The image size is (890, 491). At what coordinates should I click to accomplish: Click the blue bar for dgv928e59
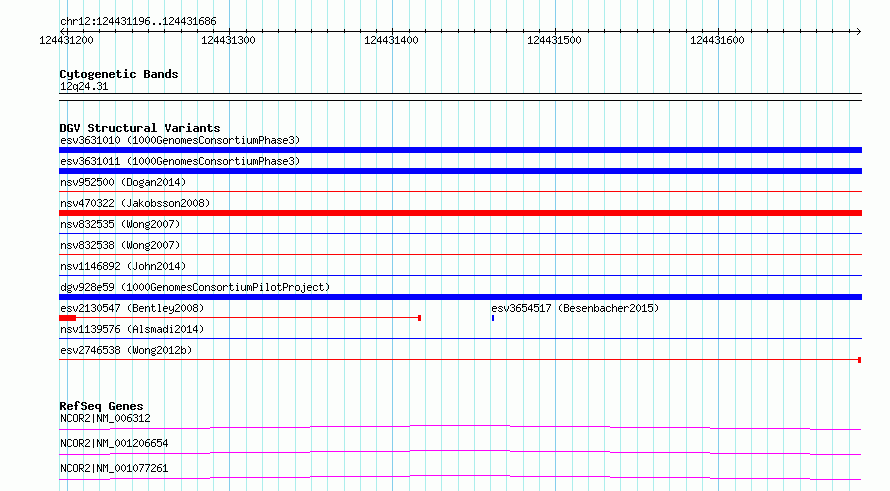[x=460, y=297]
